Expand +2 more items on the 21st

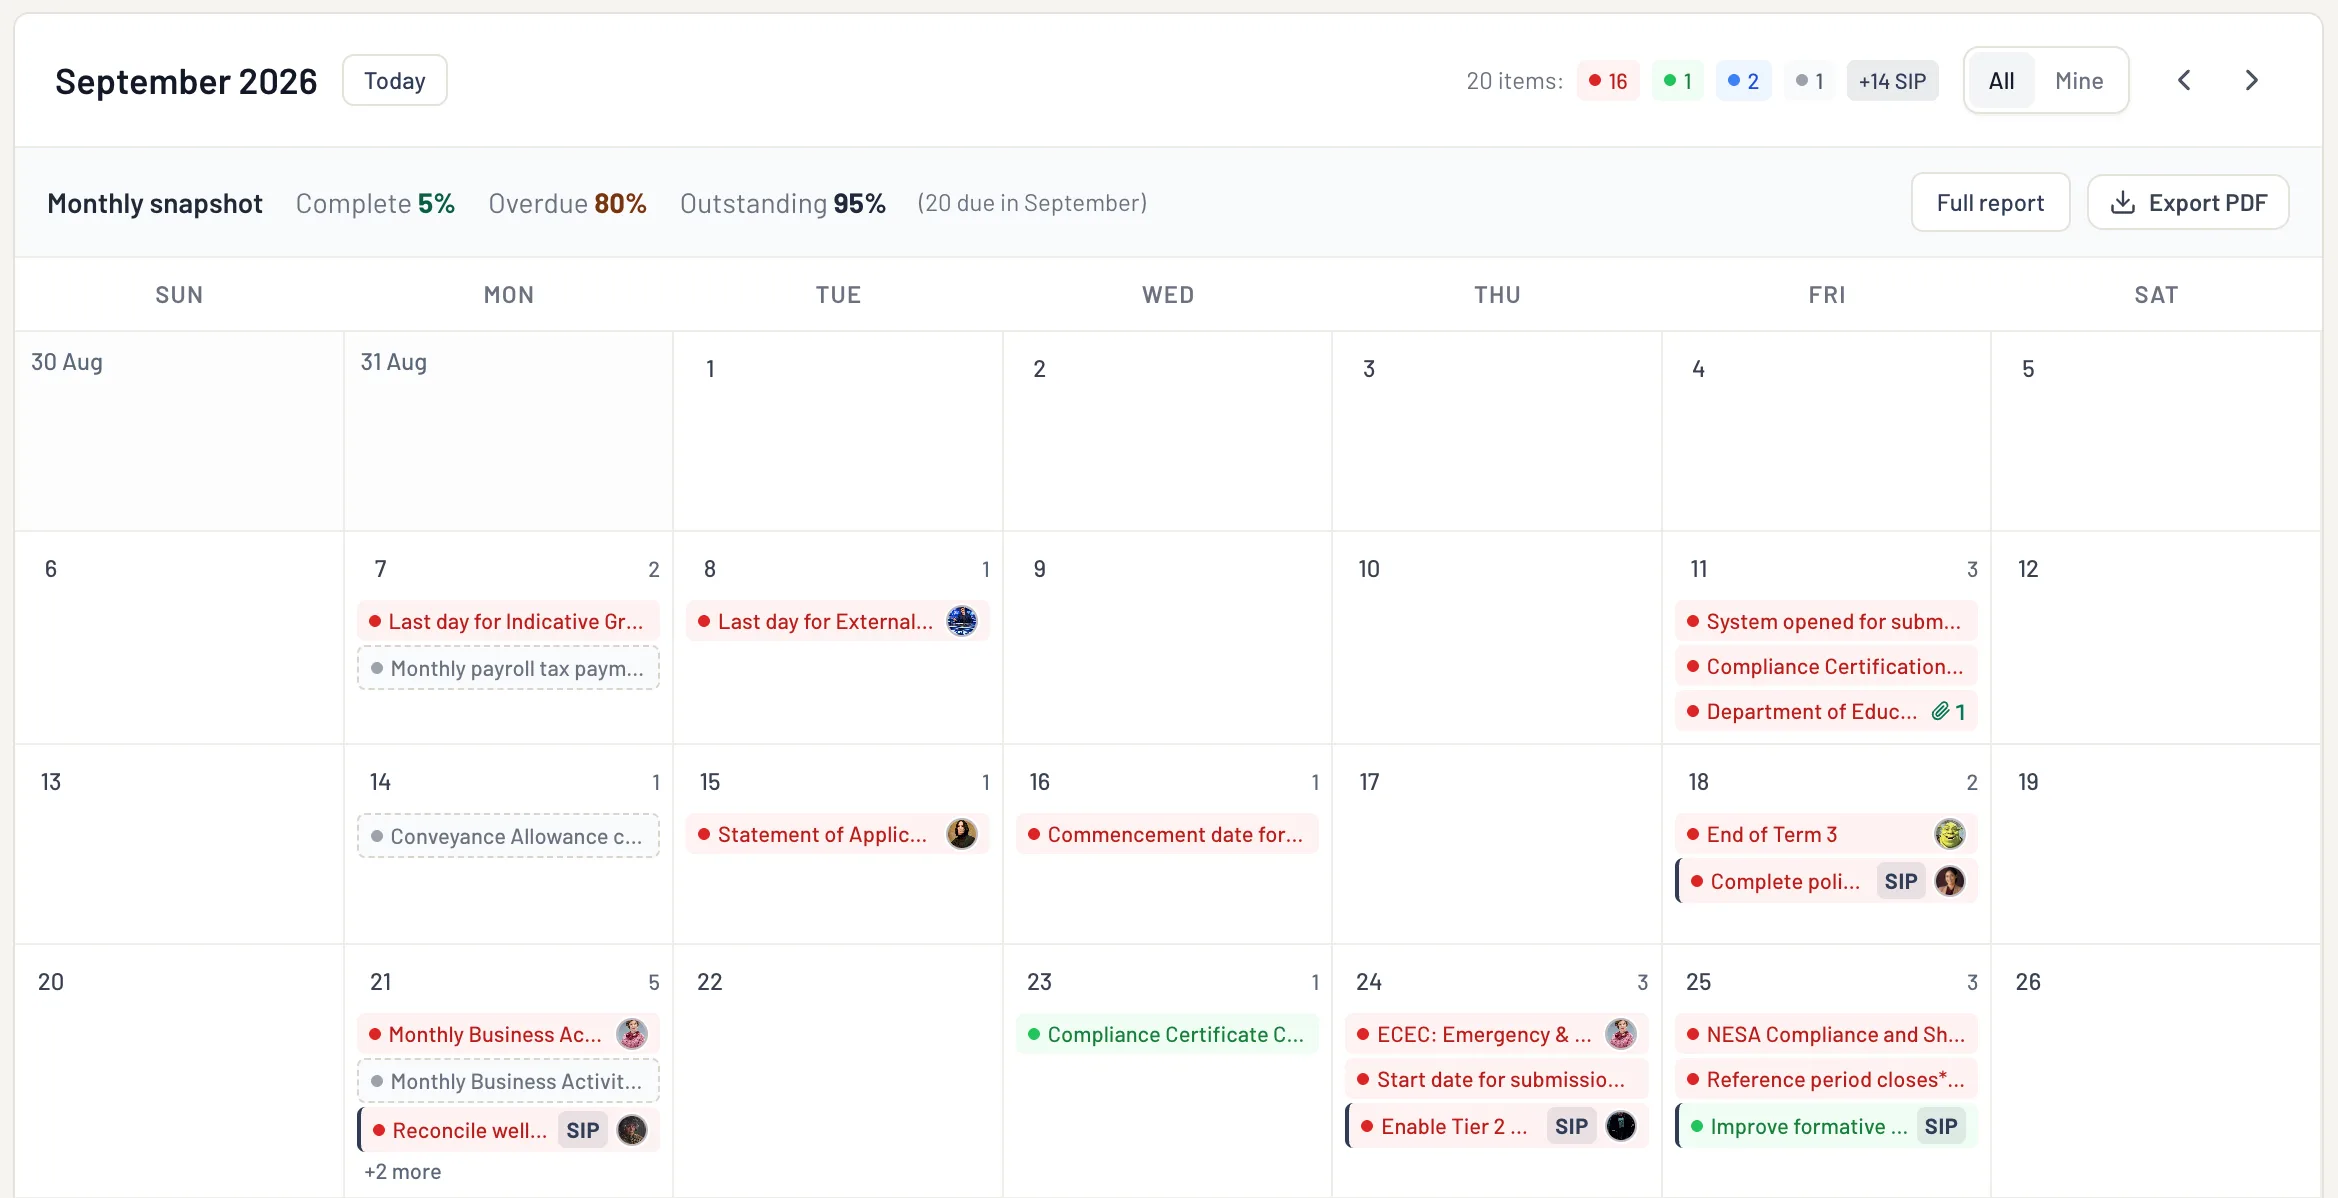point(403,1172)
